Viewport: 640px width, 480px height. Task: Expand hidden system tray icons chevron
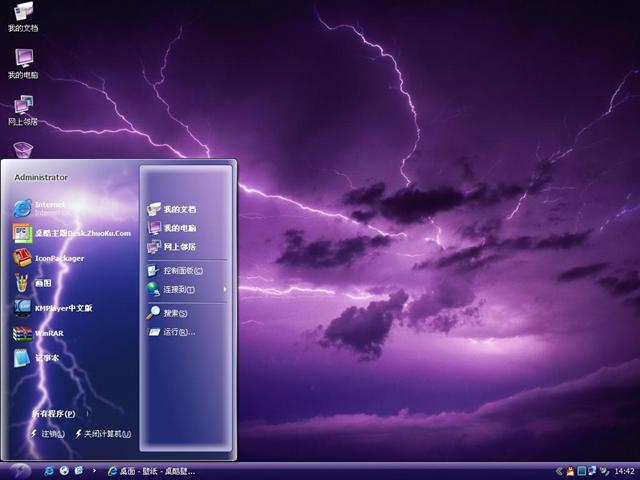point(559,471)
